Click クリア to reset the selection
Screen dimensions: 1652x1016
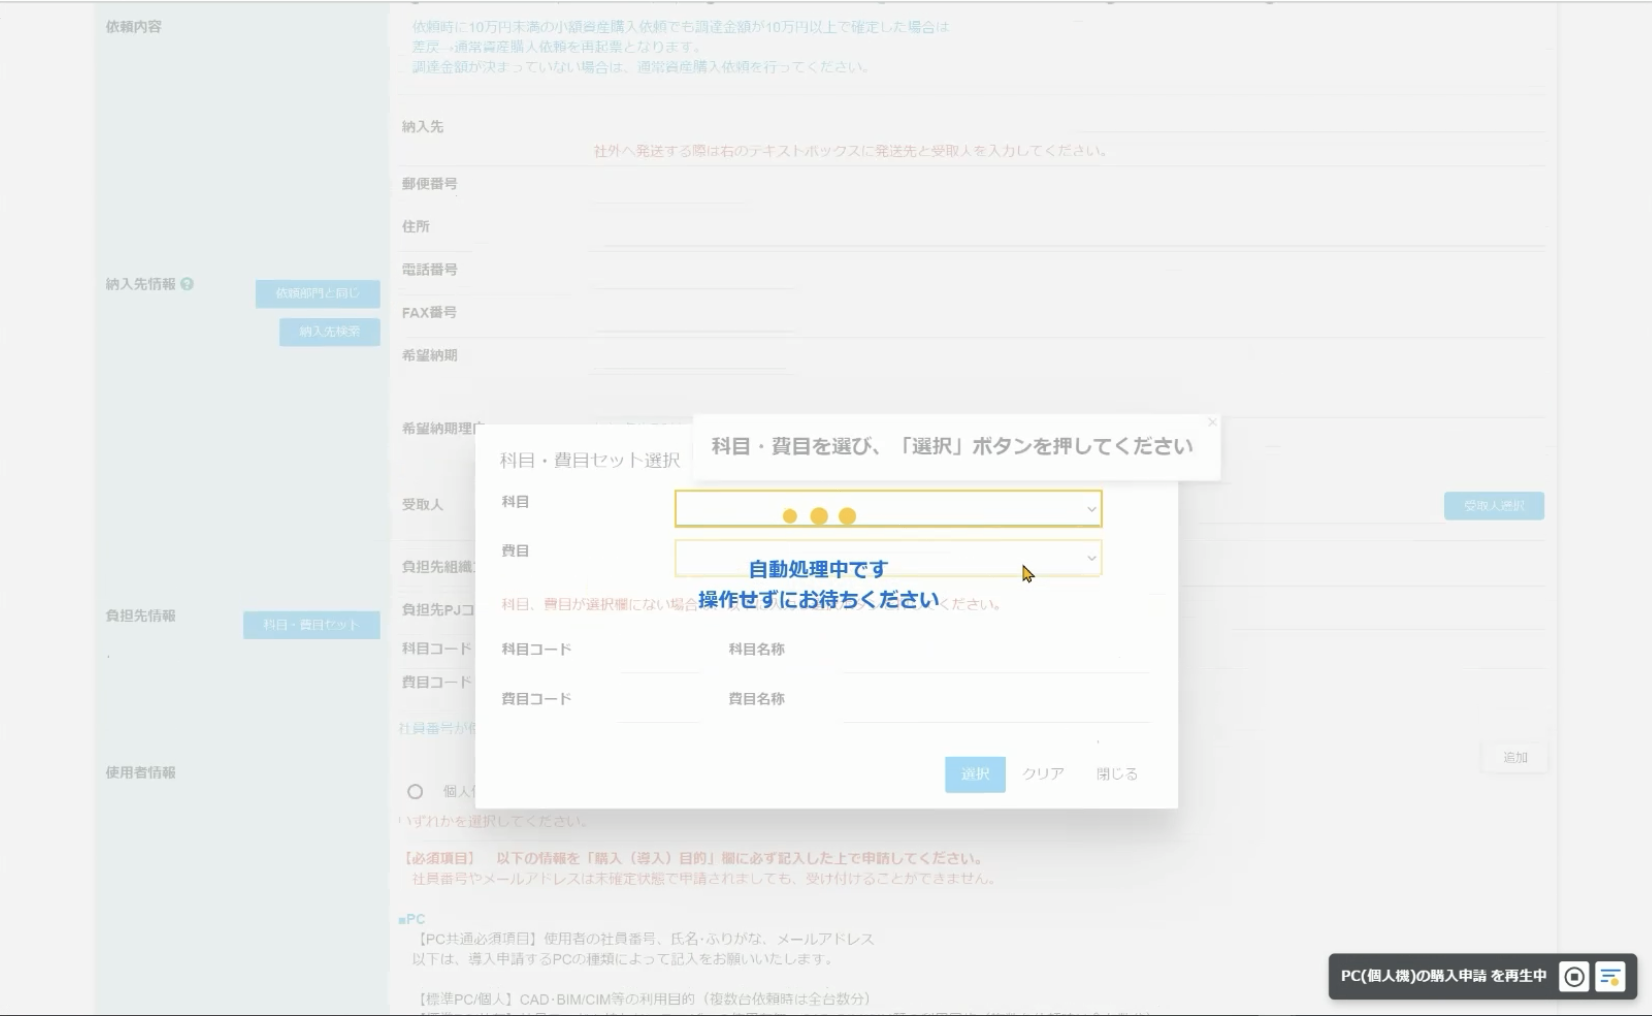(1042, 774)
